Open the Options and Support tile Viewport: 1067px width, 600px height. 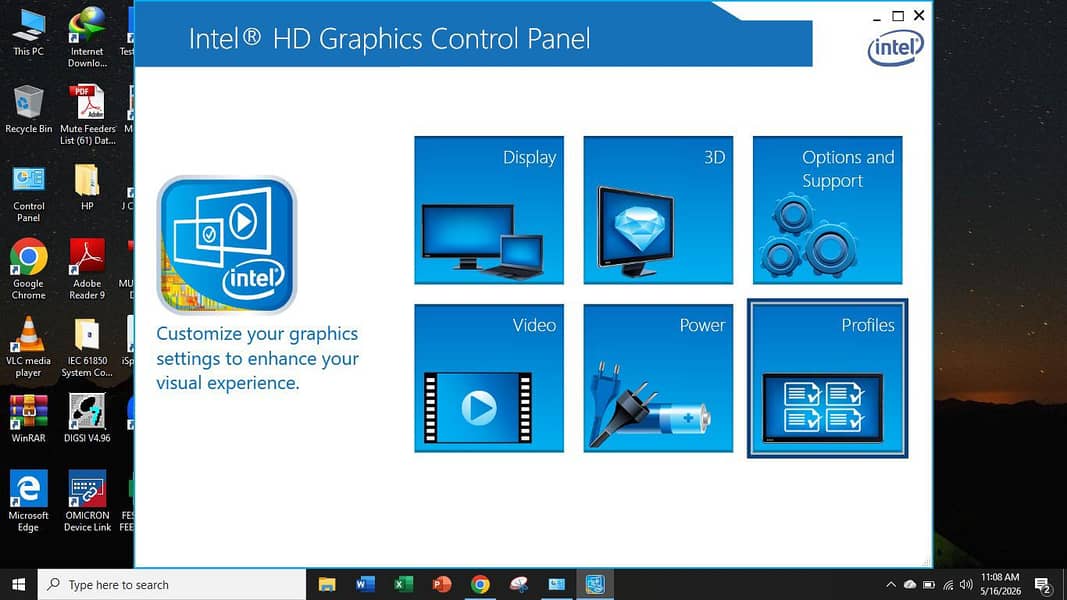click(827, 210)
